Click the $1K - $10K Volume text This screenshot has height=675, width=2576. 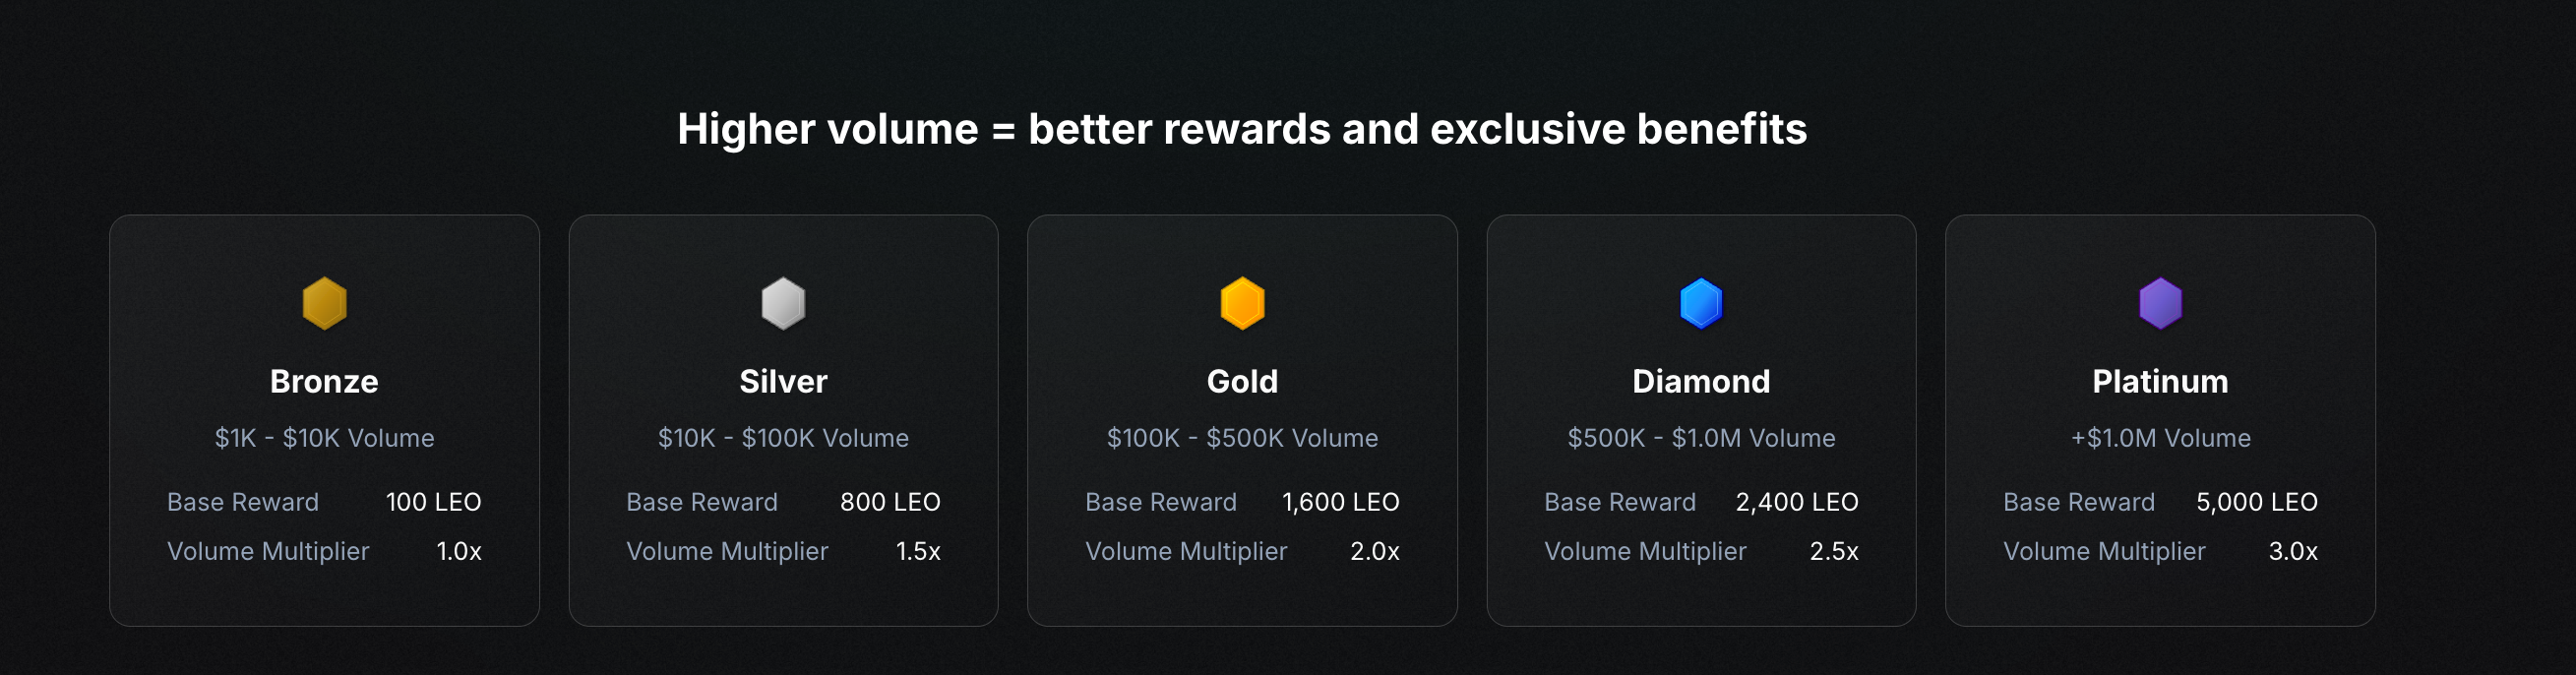point(324,438)
